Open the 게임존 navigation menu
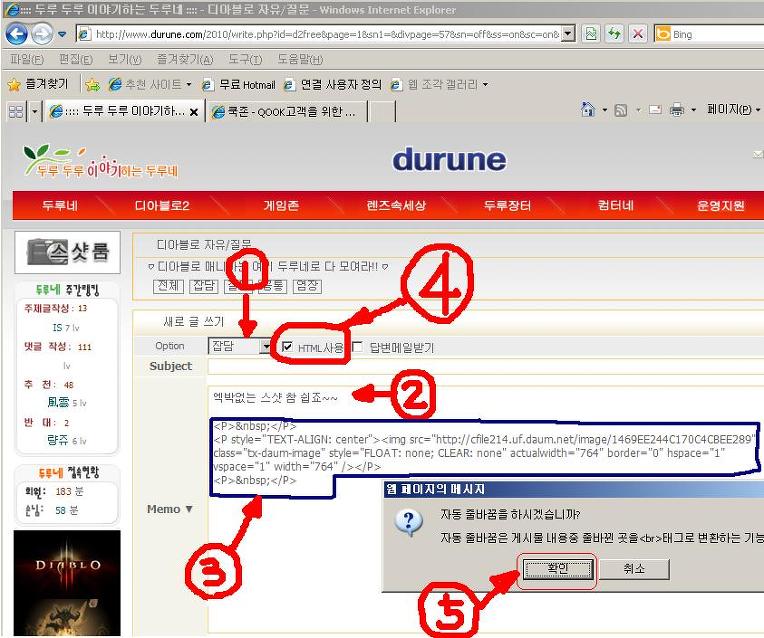Image resolution: width=764 pixels, height=638 pixels. click(281, 205)
